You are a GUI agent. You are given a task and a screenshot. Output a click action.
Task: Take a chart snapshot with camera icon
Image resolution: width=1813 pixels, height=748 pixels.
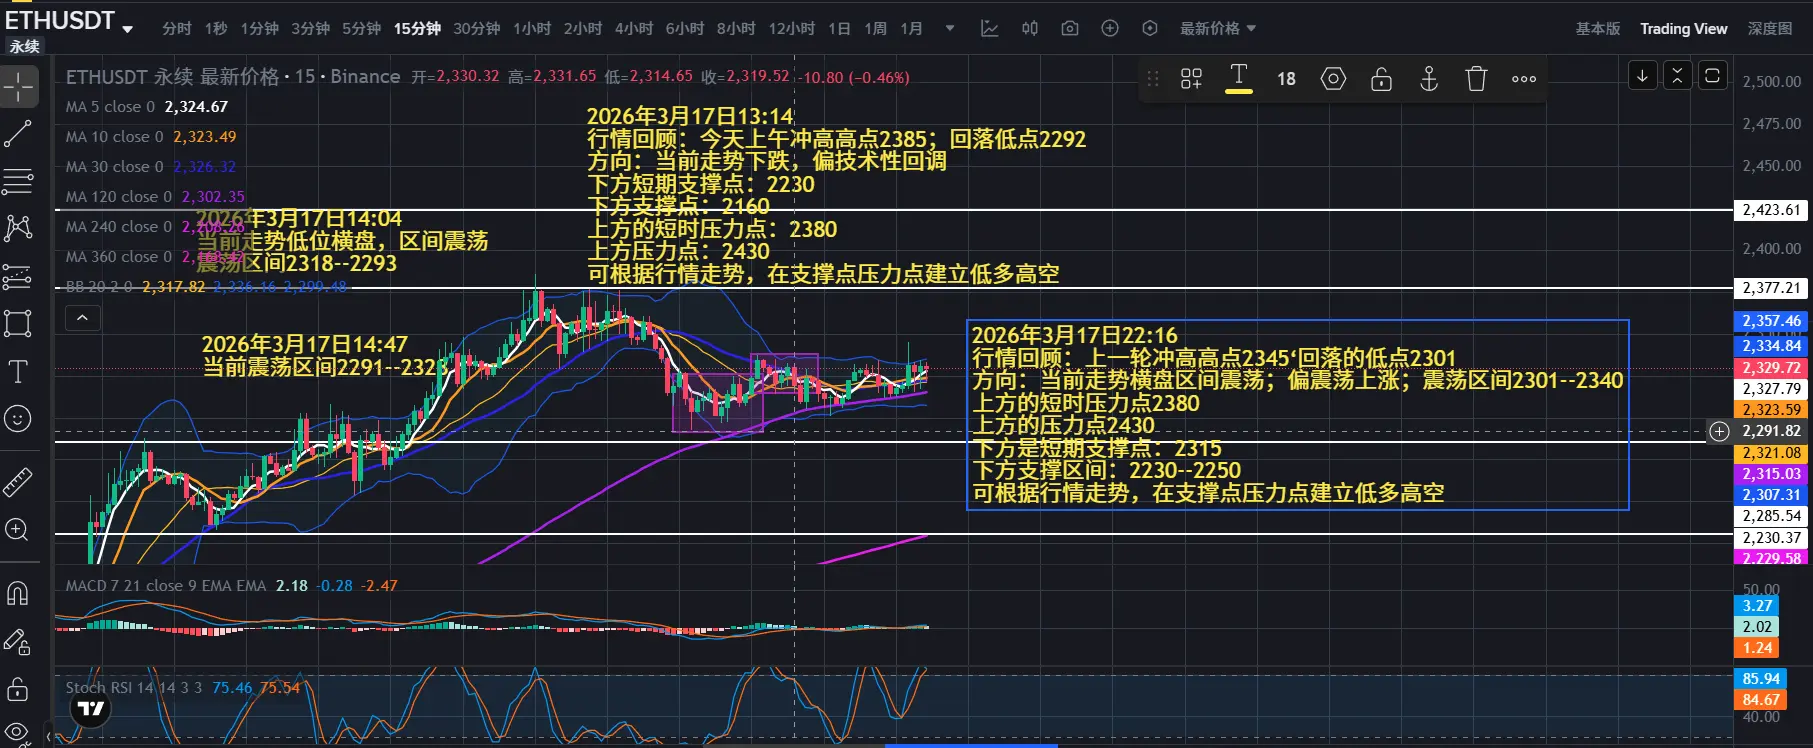point(1070,29)
